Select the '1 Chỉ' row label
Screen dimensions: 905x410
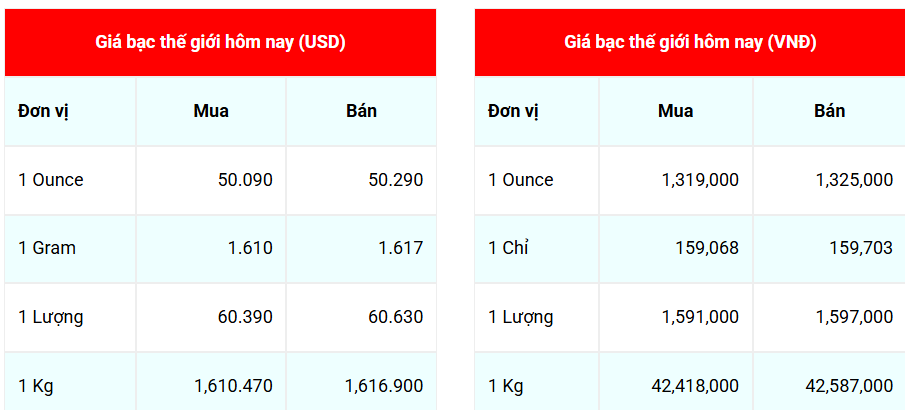coord(508,248)
